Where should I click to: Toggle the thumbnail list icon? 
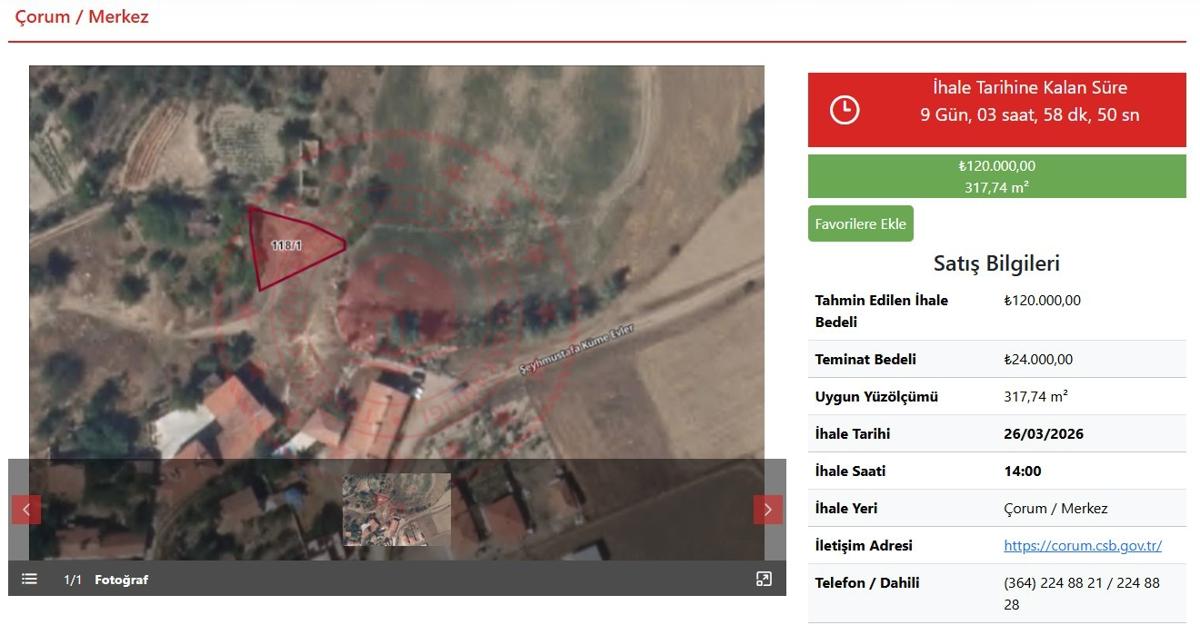[x=30, y=579]
